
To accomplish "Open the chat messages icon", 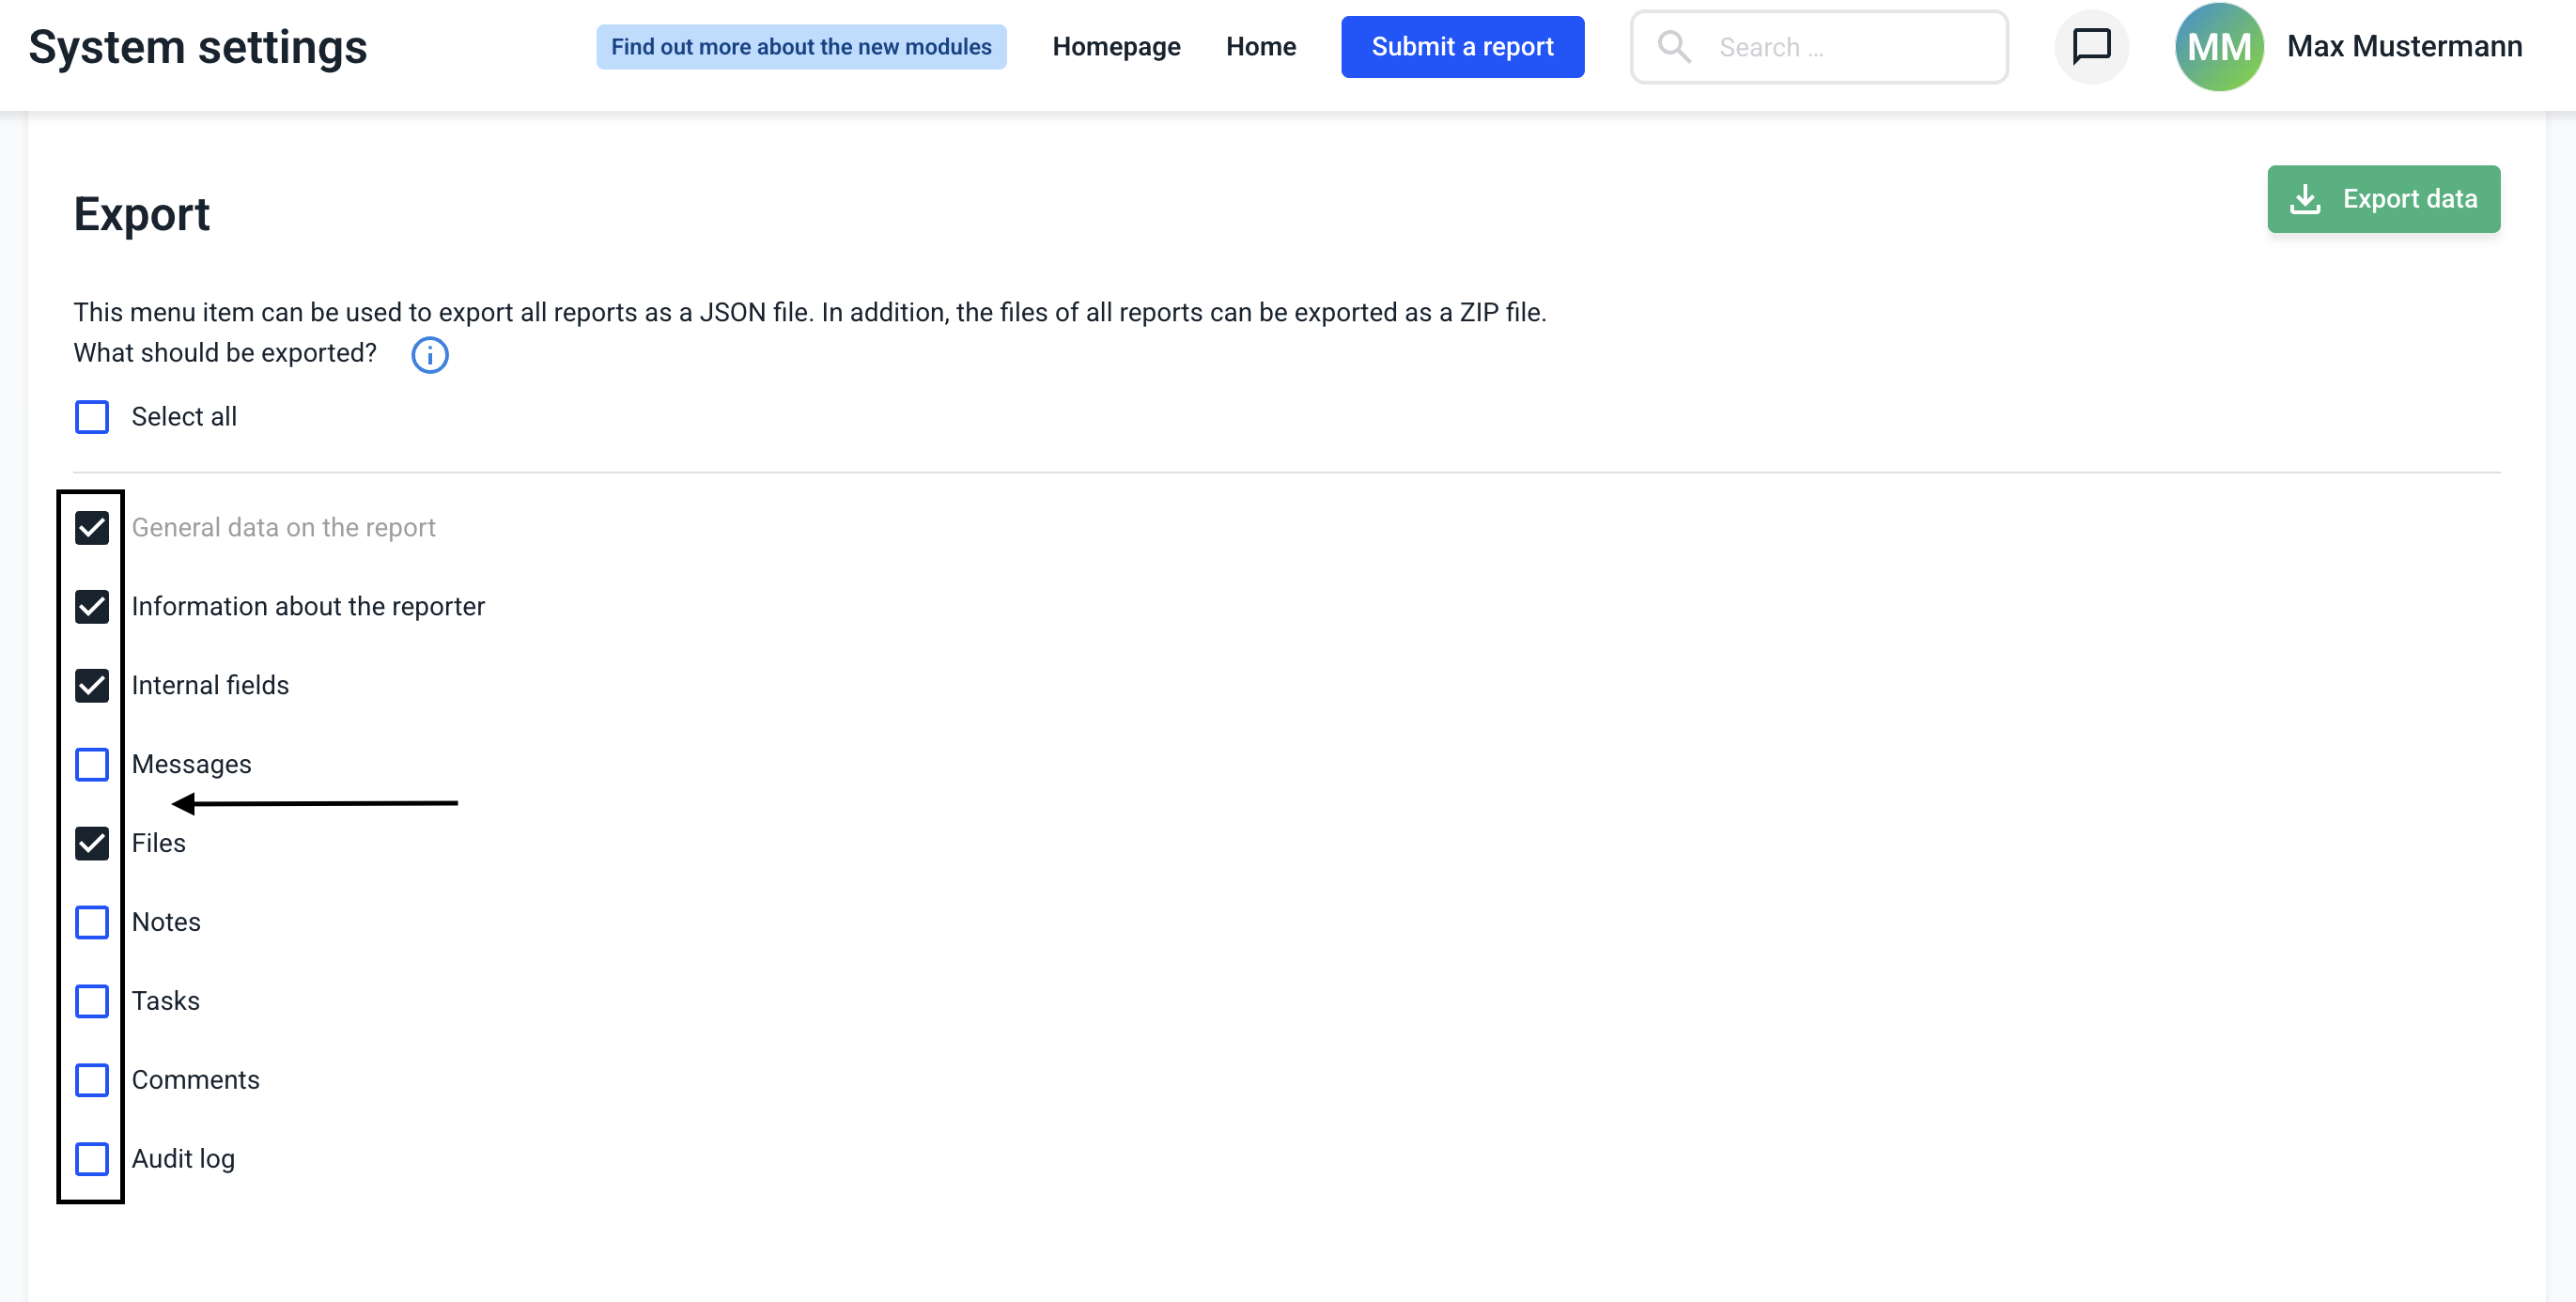I will 2090,46.
